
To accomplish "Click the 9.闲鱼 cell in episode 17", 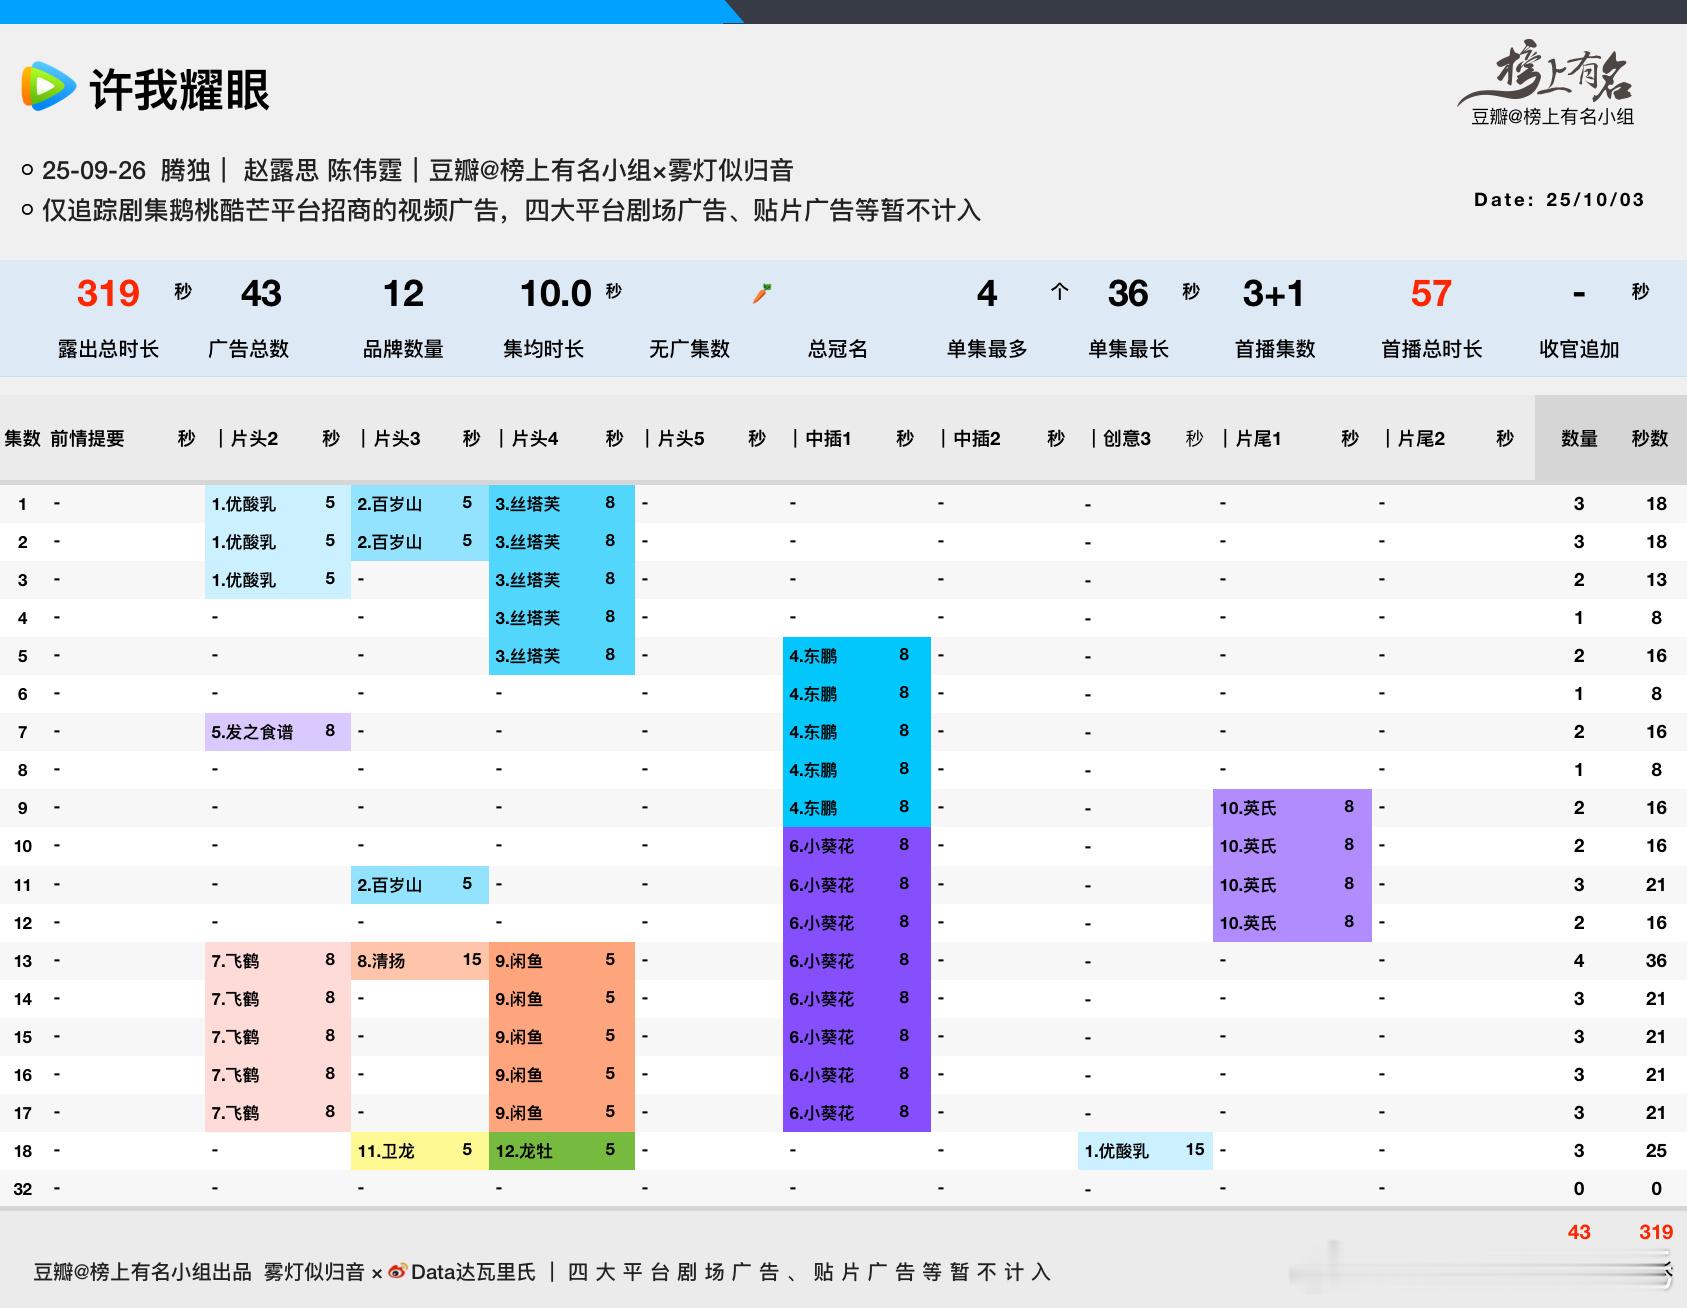I will coord(562,1113).
